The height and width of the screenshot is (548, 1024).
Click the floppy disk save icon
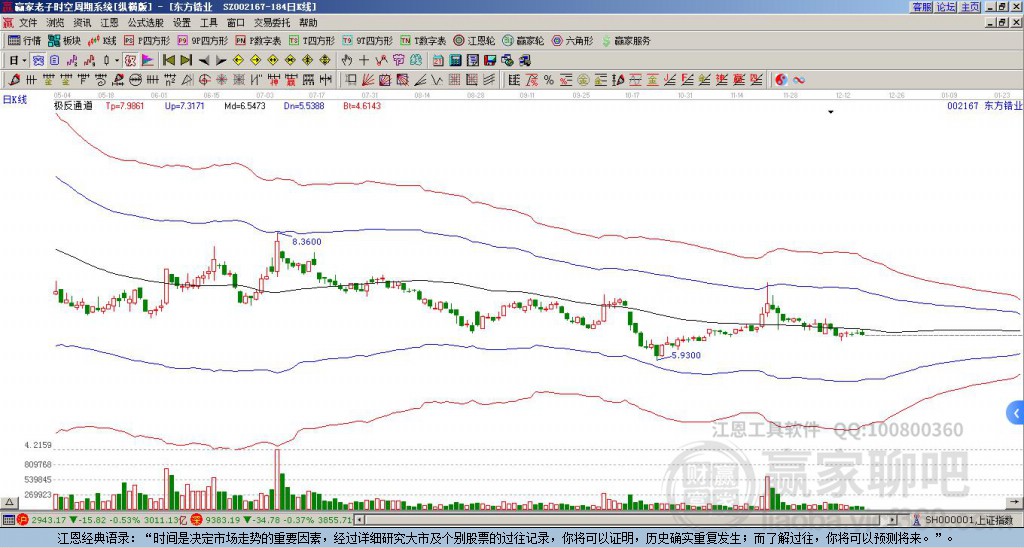[x=490, y=61]
